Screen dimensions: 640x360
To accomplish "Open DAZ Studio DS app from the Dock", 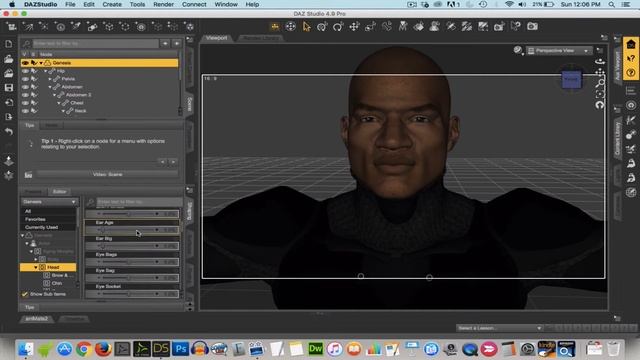I will pos(161,349).
